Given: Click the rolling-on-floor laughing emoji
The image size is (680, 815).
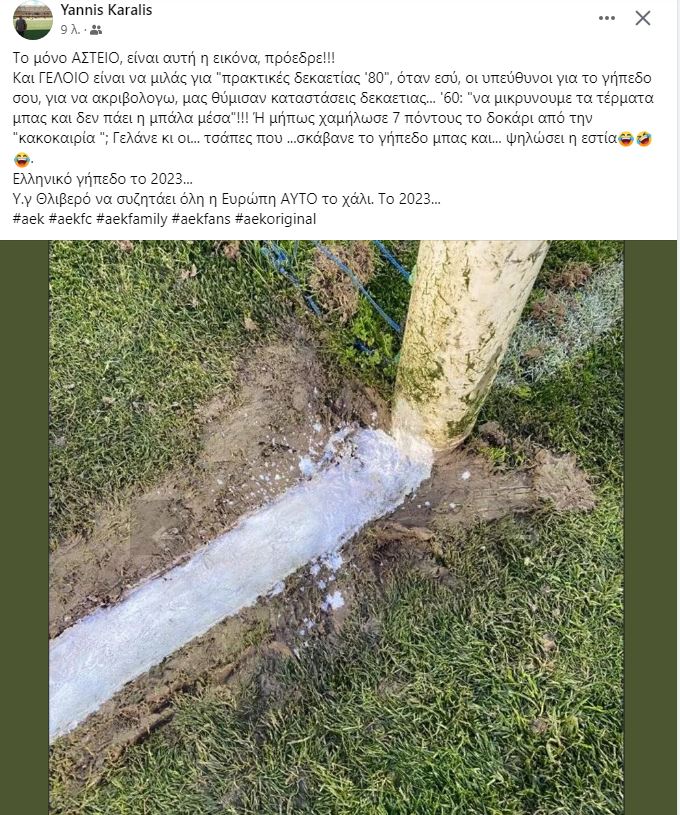Looking at the screenshot, I should click(x=644, y=139).
